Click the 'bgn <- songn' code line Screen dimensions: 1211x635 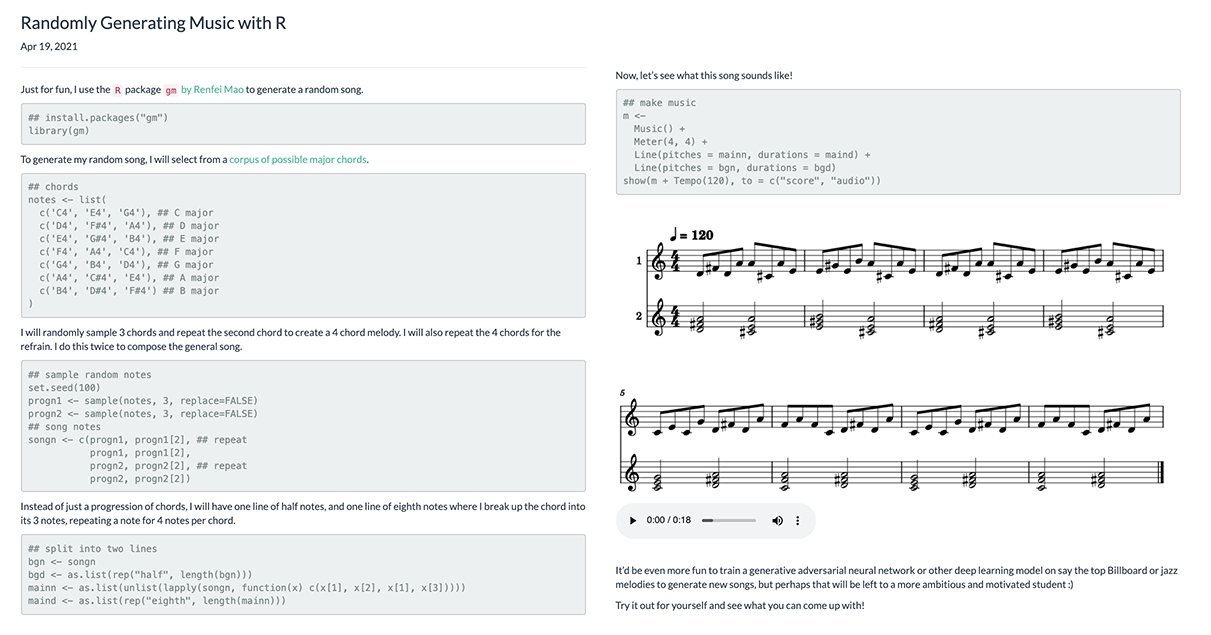coord(62,562)
